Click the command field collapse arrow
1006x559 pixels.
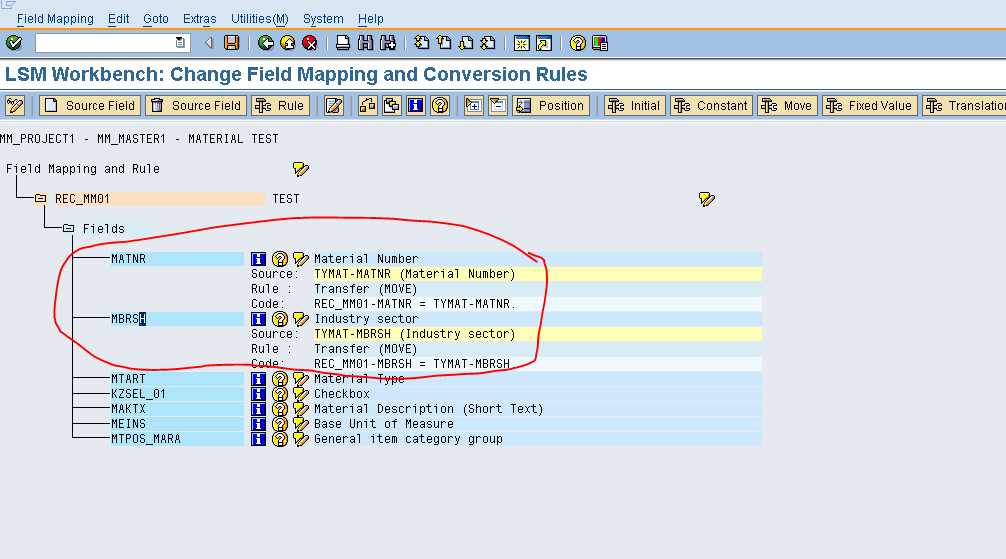209,43
